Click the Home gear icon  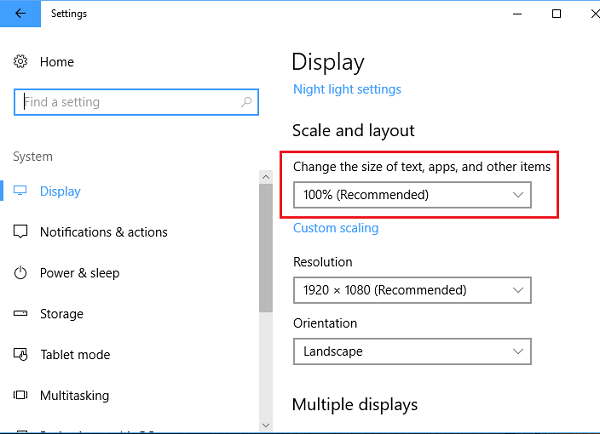(20, 62)
